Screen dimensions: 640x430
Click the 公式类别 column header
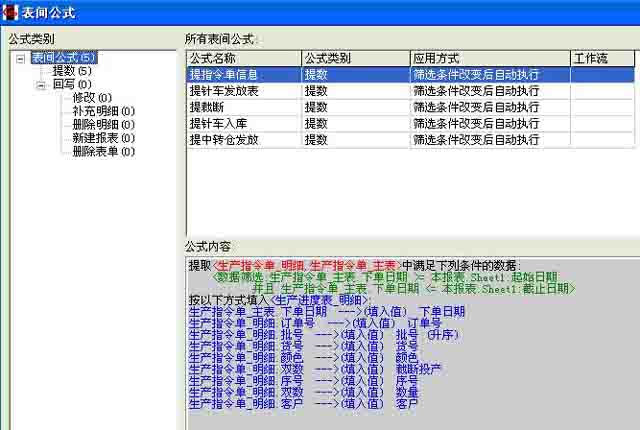tap(354, 58)
